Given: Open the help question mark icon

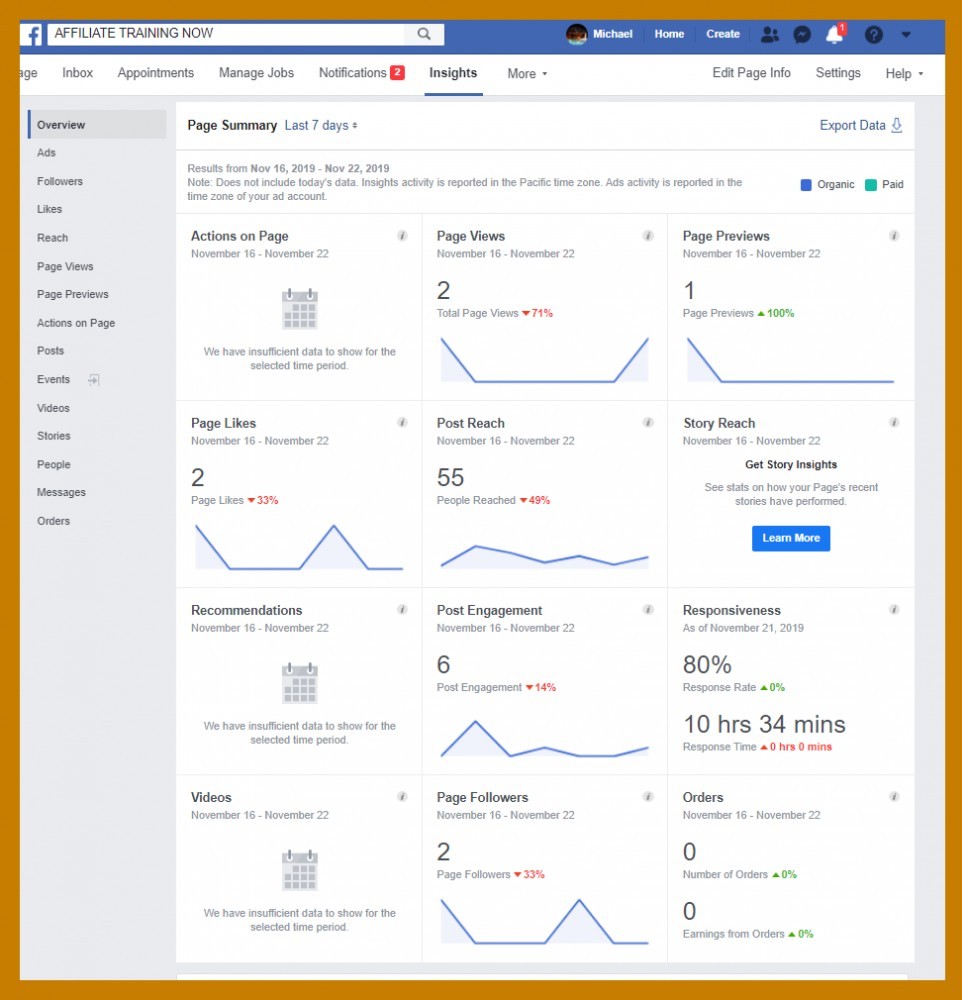Looking at the screenshot, I should coord(873,34).
